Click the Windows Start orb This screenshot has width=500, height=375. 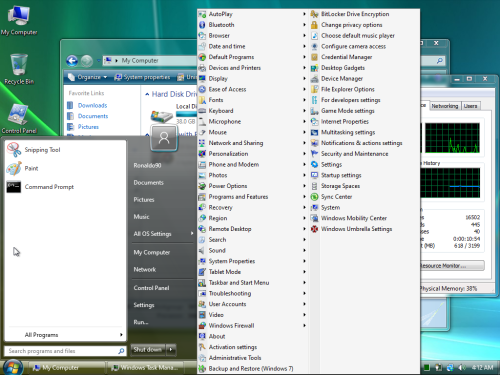point(12,367)
